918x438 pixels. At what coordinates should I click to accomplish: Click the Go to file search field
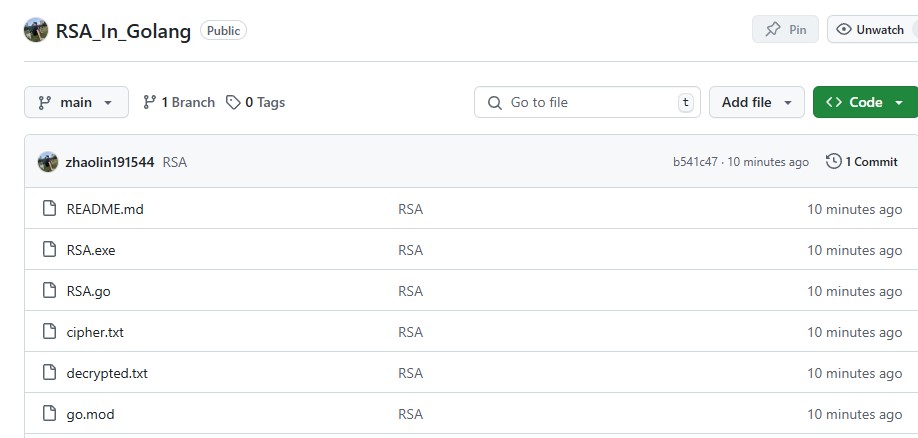[588, 102]
